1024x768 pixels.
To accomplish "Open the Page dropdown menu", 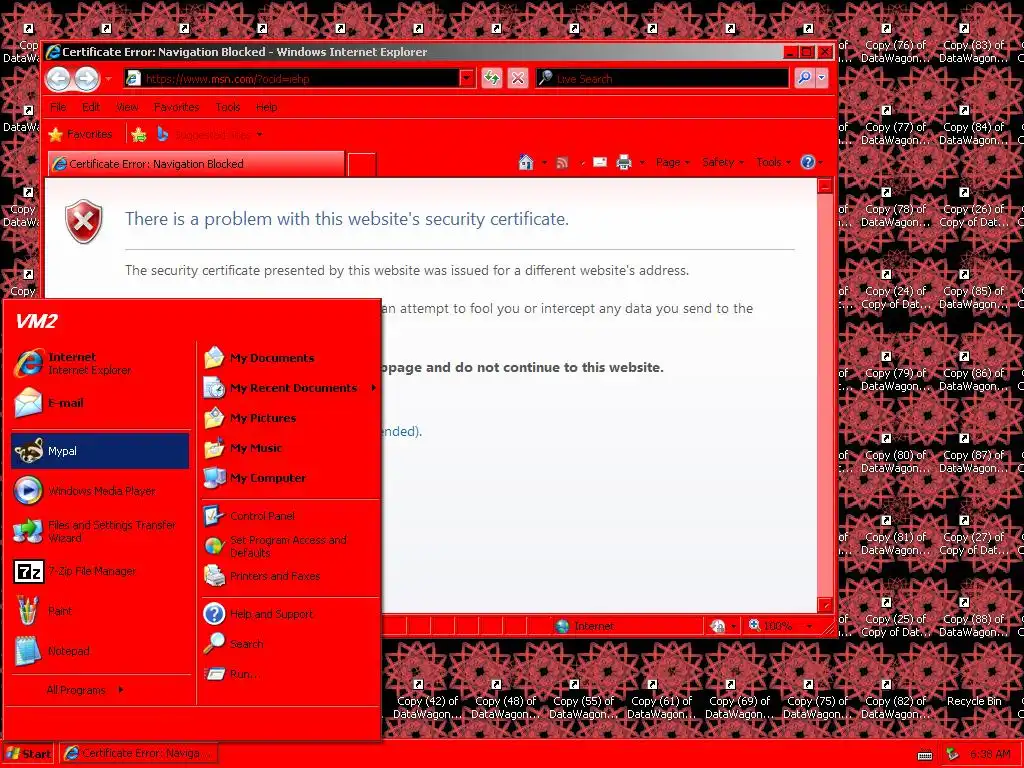I will (x=672, y=163).
